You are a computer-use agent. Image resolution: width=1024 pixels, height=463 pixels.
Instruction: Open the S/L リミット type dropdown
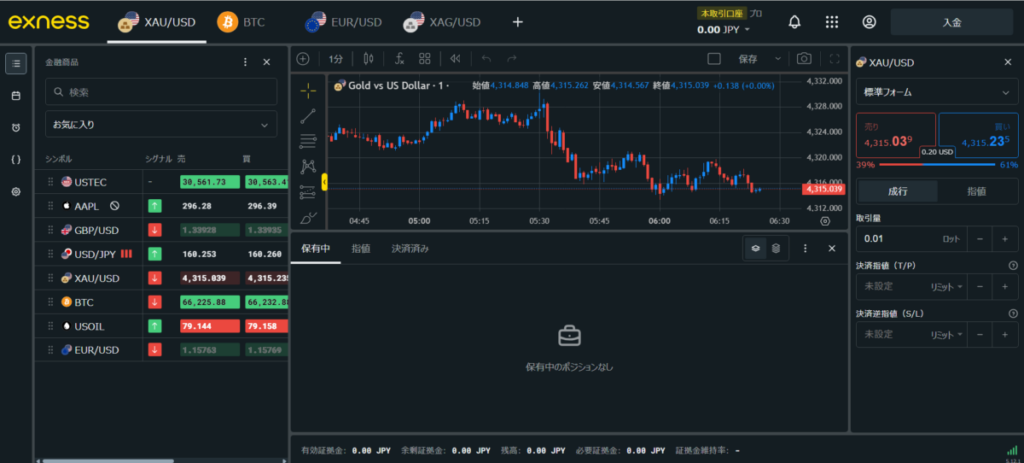click(x=946, y=334)
